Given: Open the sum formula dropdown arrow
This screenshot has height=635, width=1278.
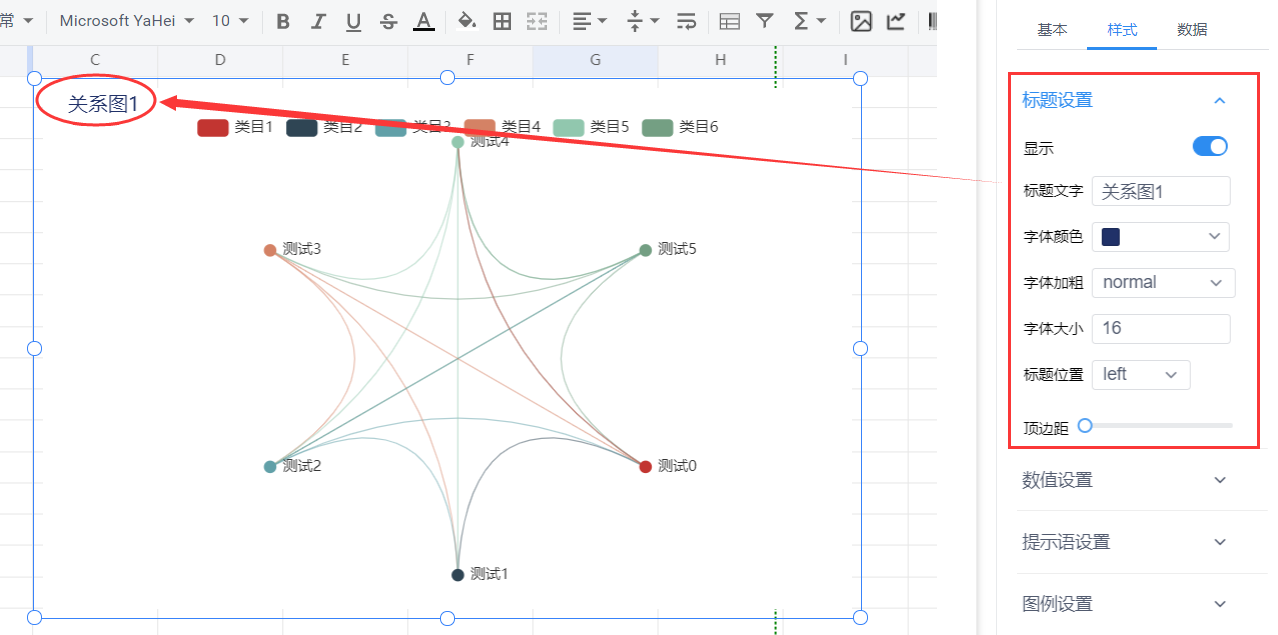Looking at the screenshot, I should [x=821, y=21].
